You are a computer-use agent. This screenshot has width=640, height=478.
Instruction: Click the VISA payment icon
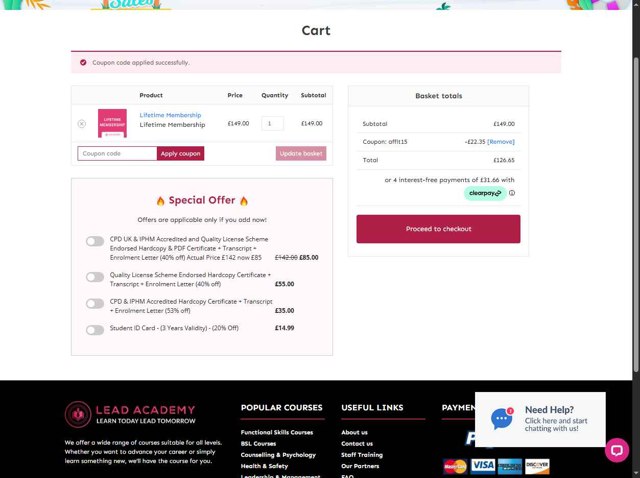(483, 466)
